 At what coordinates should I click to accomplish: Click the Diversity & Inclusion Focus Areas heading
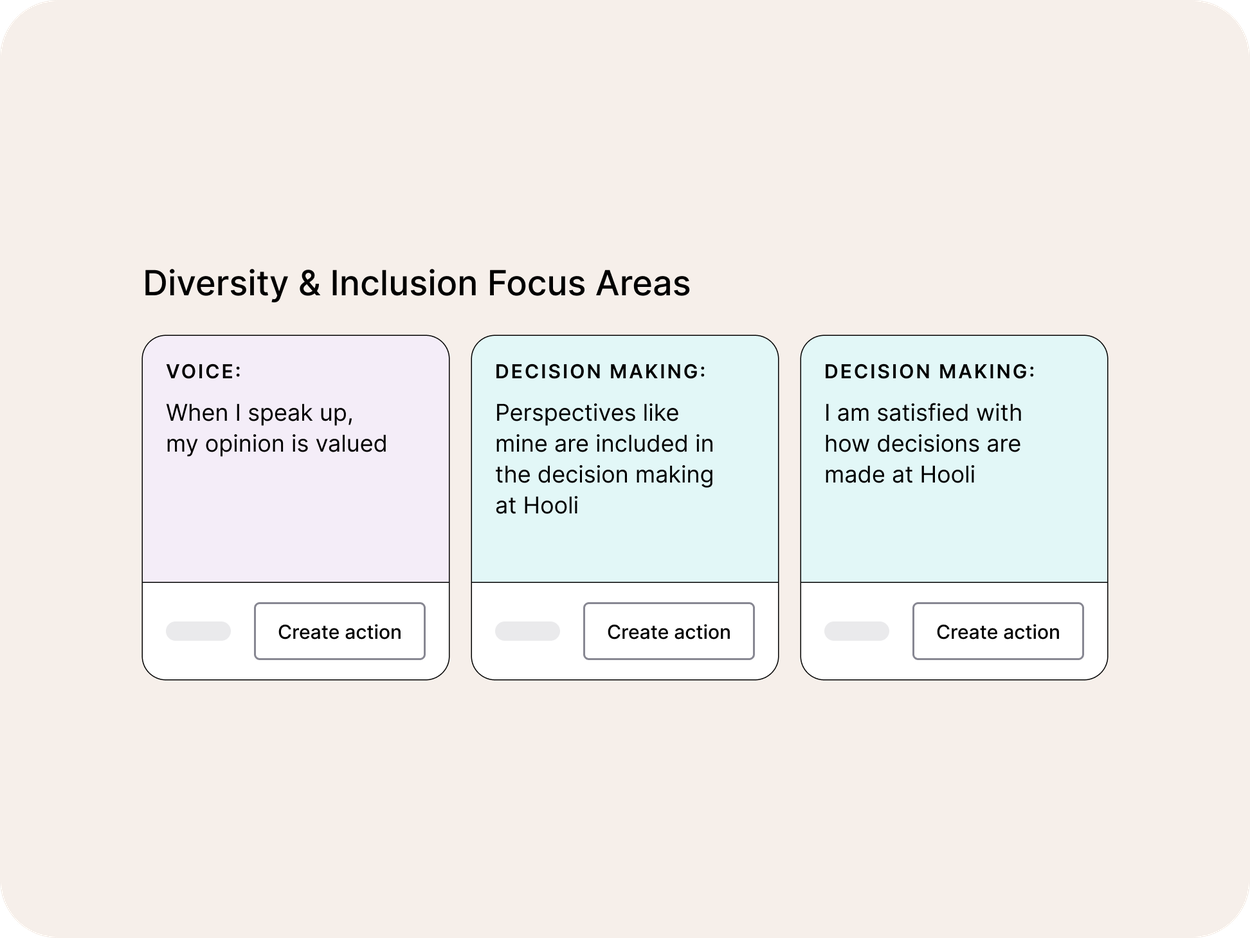(x=417, y=284)
